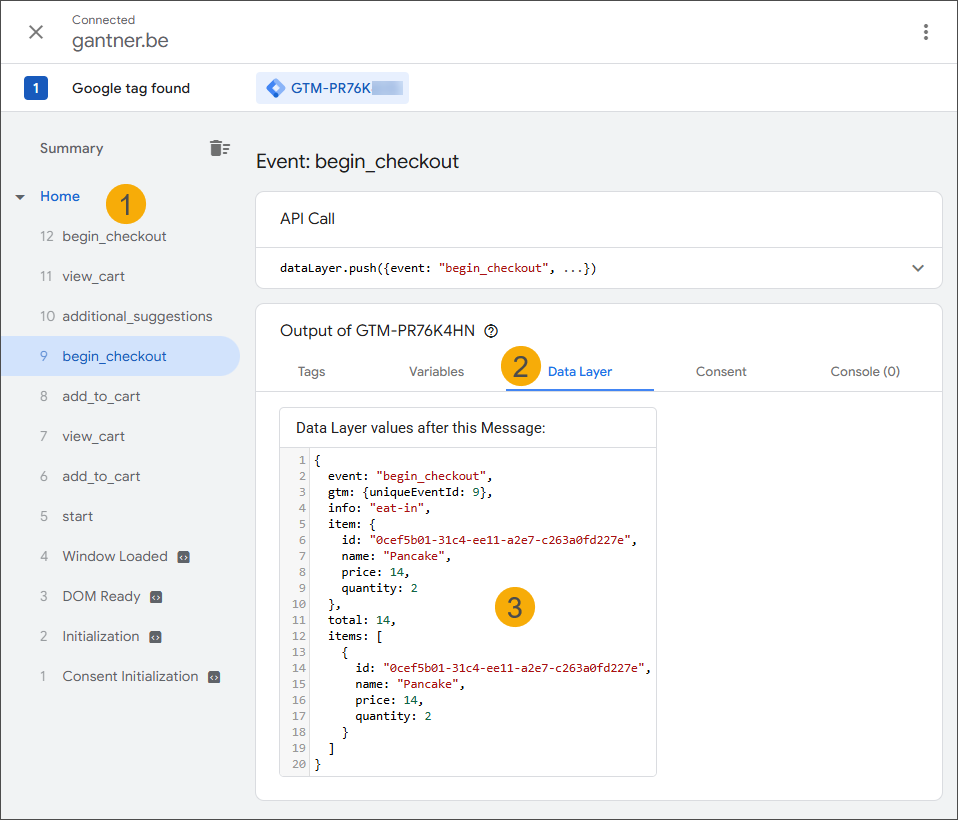Switch to the Variables tab
Image resolution: width=958 pixels, height=820 pixels.
coord(436,371)
